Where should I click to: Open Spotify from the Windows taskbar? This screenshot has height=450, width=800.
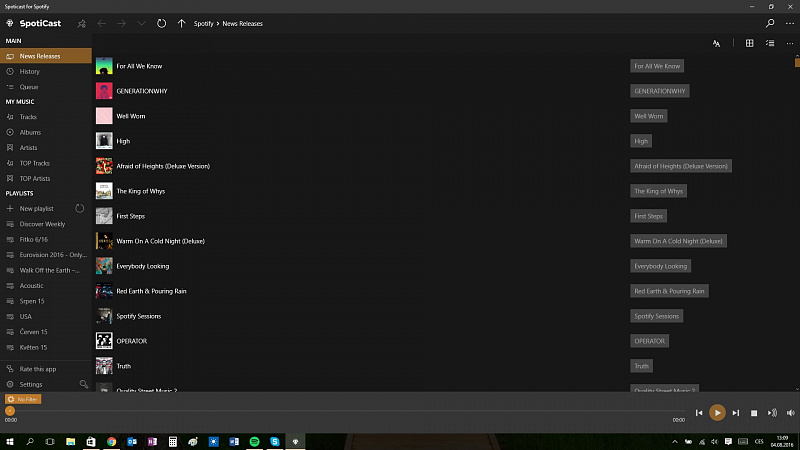255,441
